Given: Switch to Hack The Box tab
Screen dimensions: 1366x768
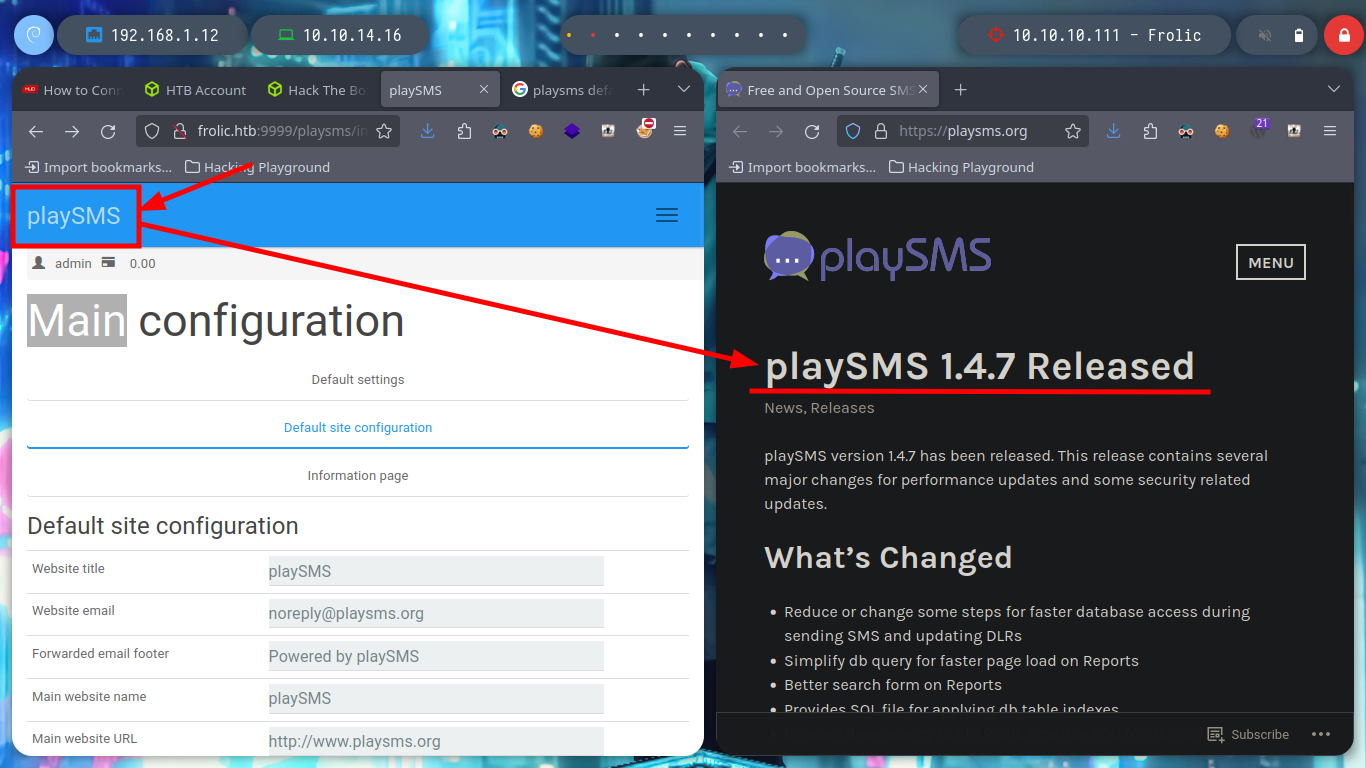Looking at the screenshot, I should pos(318,90).
